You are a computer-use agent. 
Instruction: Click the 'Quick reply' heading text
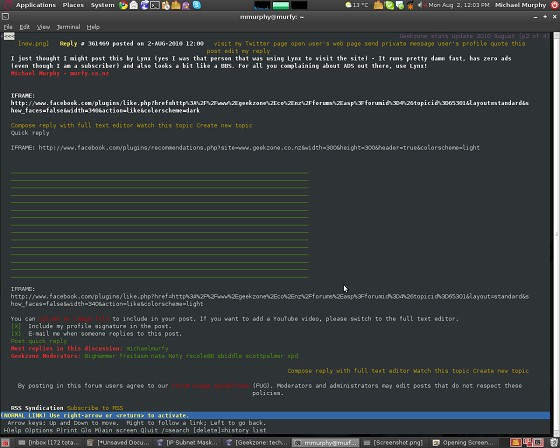pyautogui.click(x=30, y=133)
